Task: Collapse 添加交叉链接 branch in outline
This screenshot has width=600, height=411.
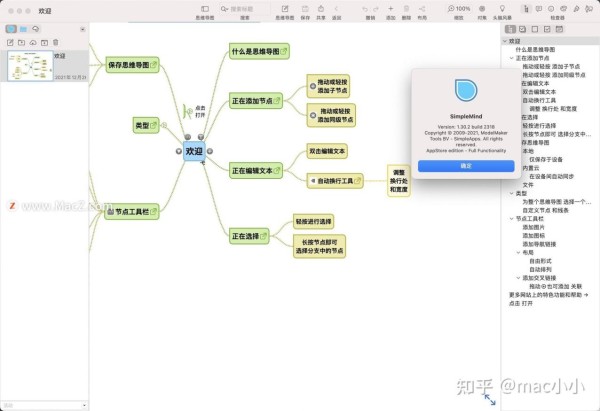Action: (x=518, y=278)
